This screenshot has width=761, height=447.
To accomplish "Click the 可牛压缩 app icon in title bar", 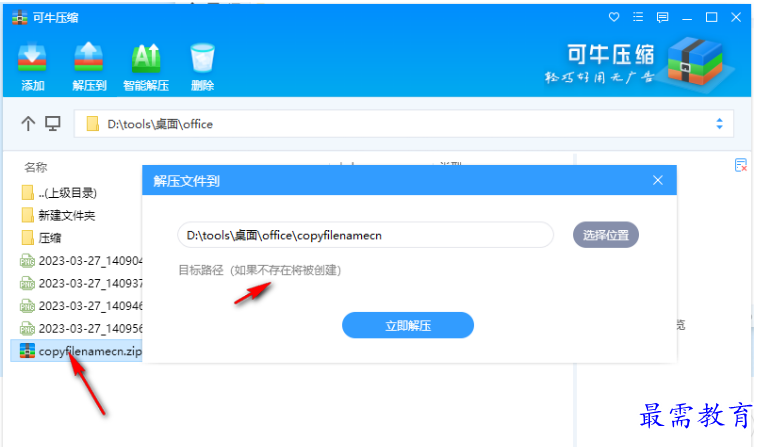I will click(x=19, y=17).
